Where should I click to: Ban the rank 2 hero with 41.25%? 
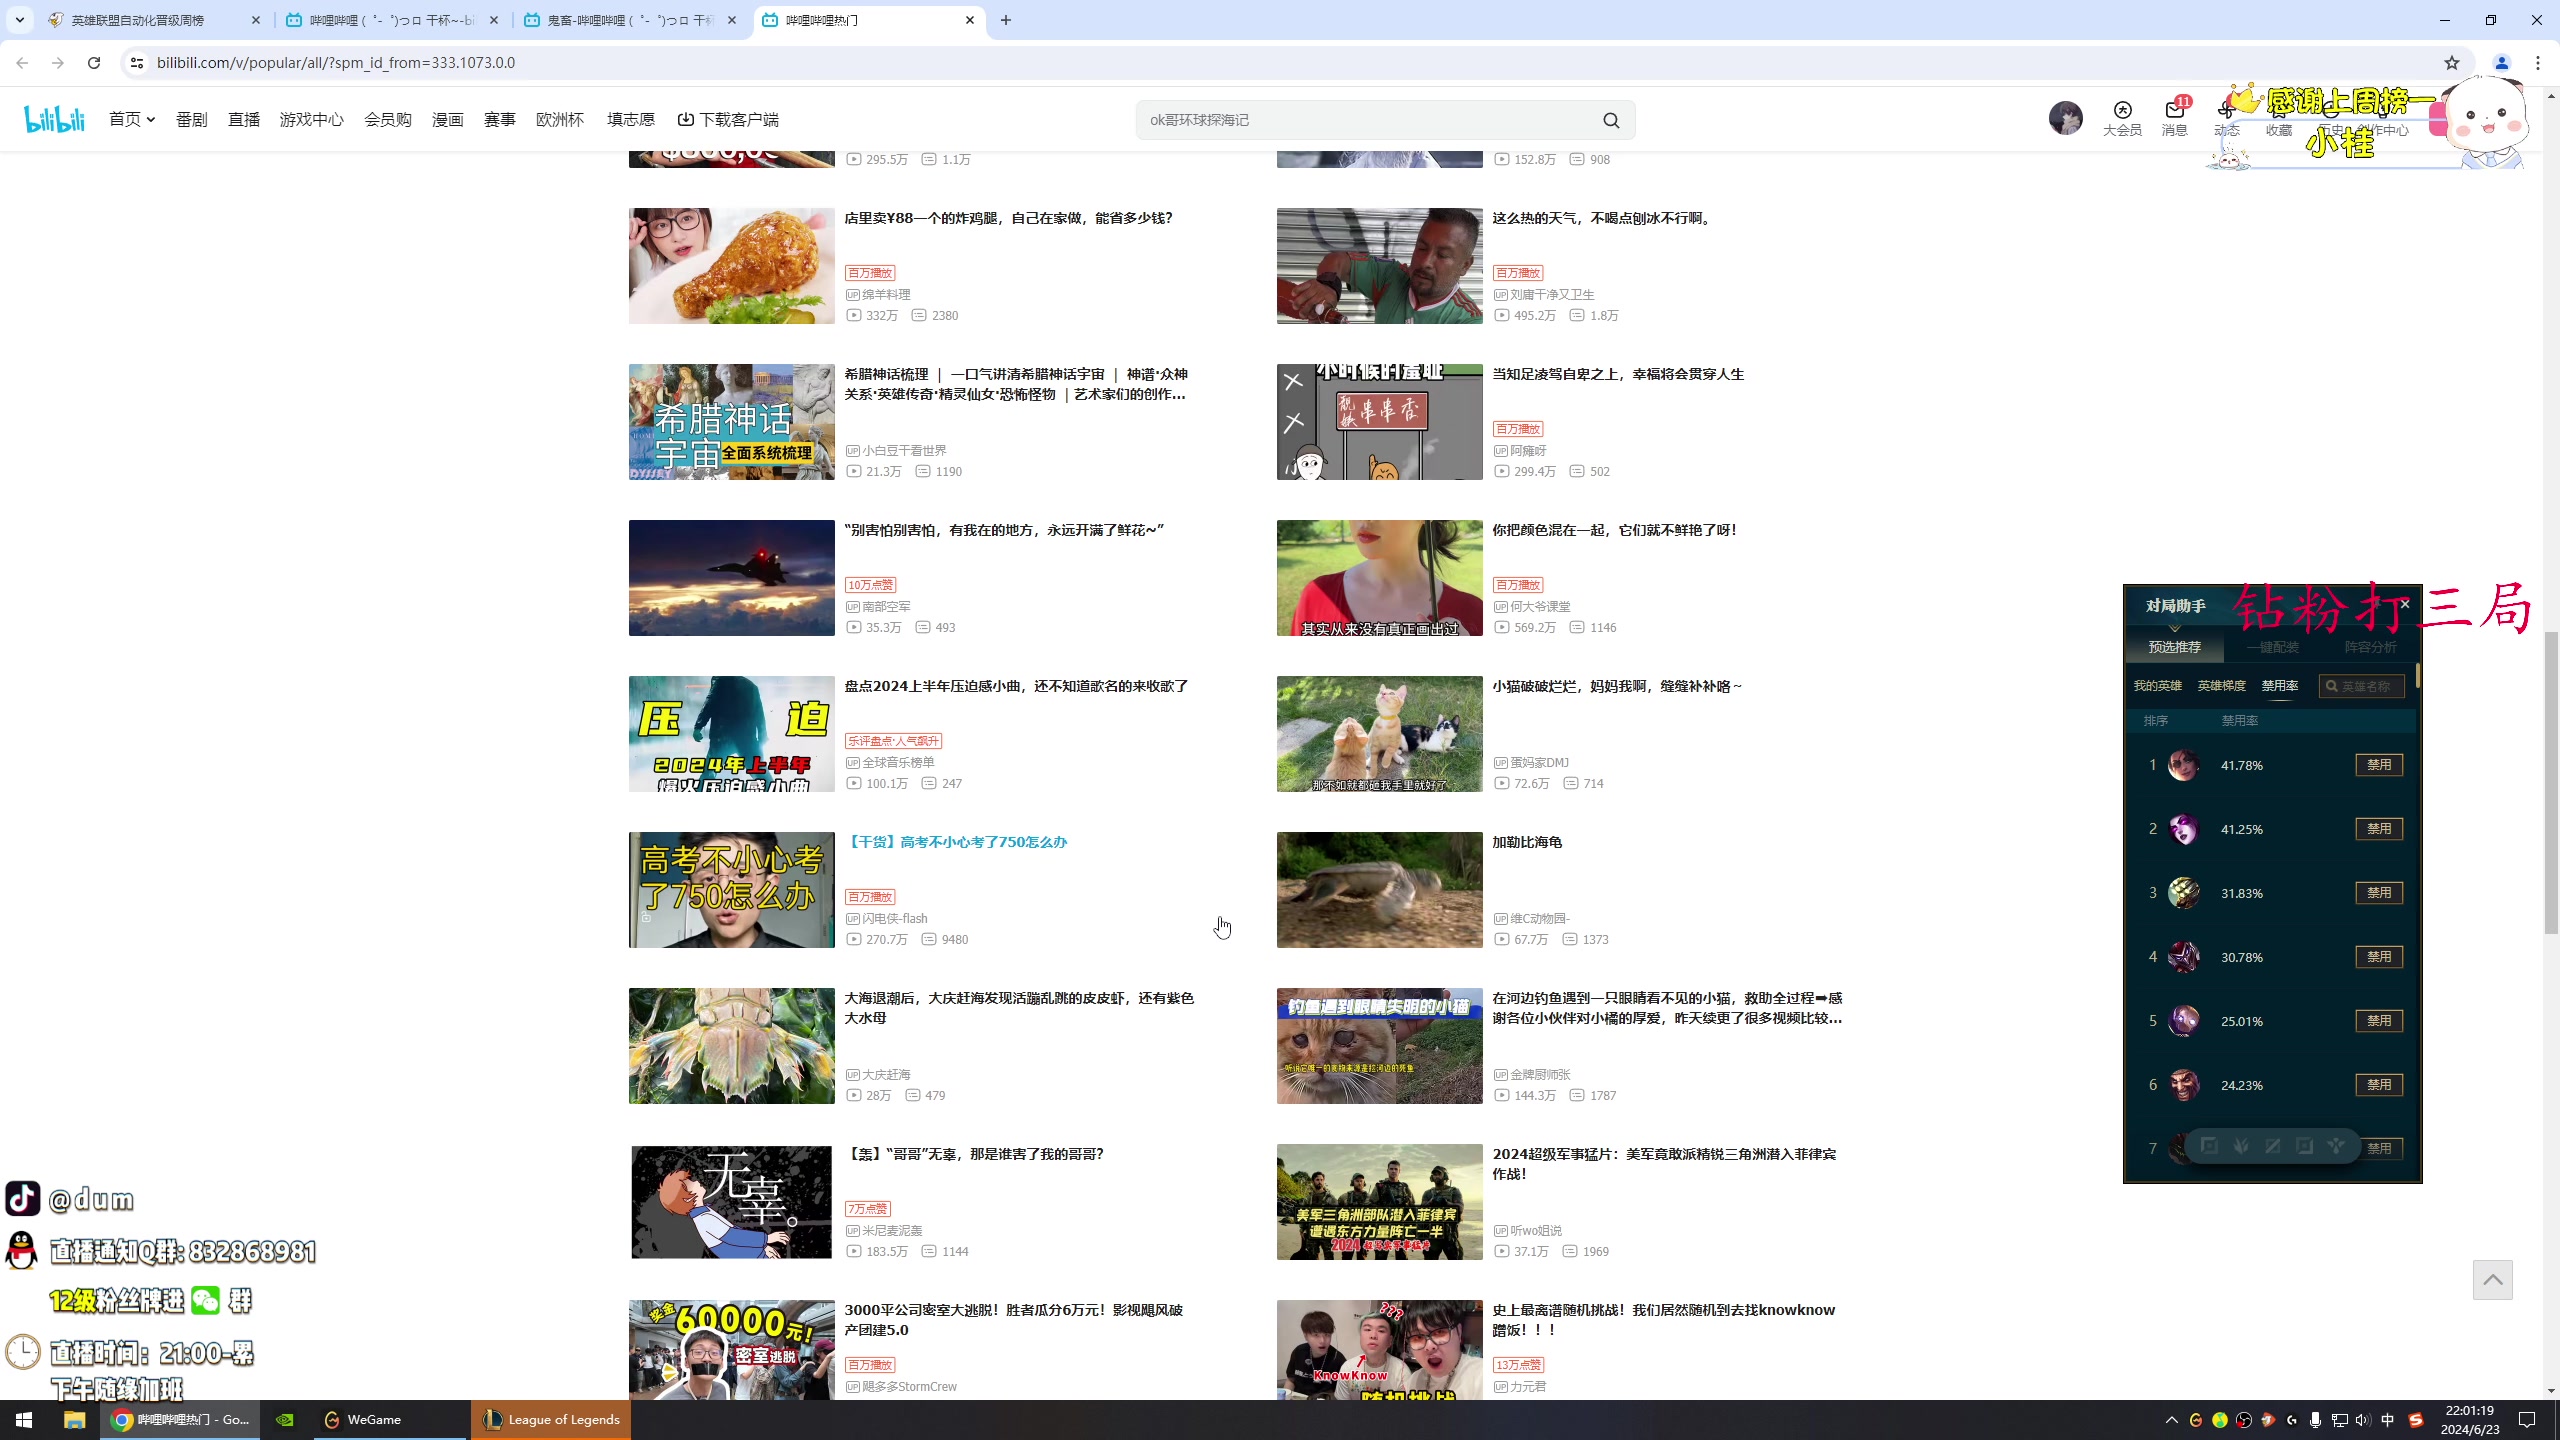pos(2379,829)
